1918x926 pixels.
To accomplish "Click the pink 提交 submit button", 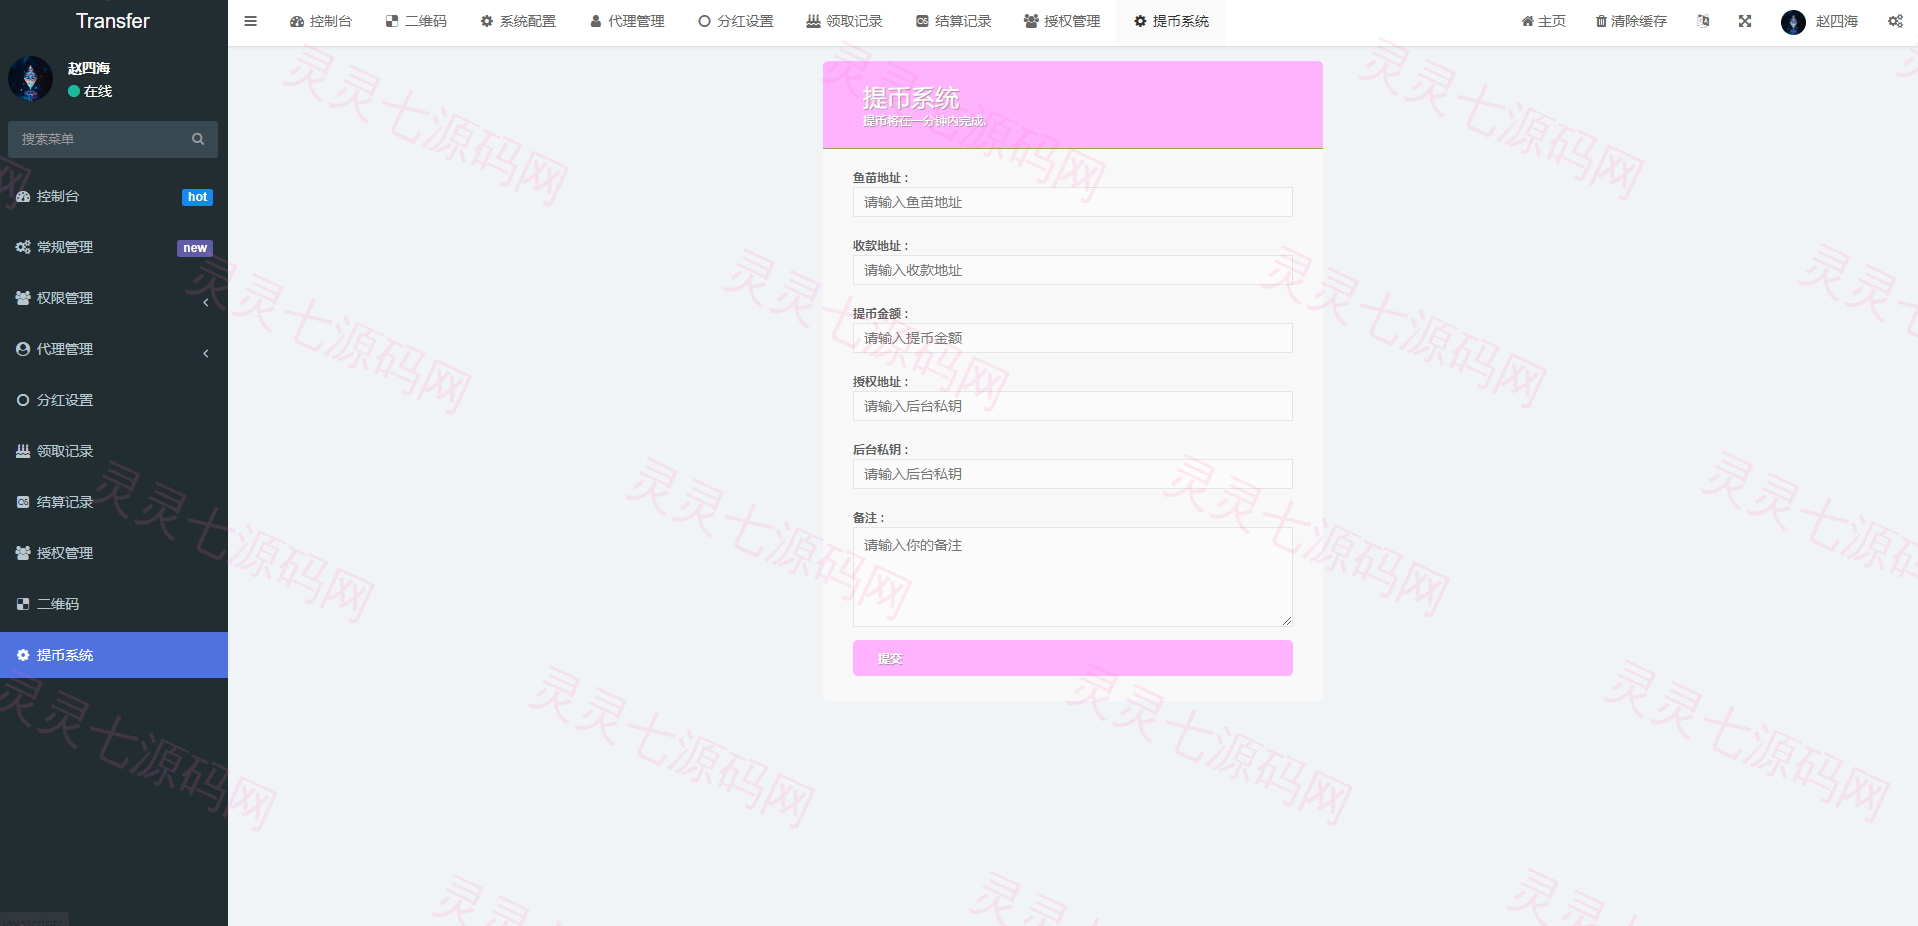I will click(x=1072, y=658).
